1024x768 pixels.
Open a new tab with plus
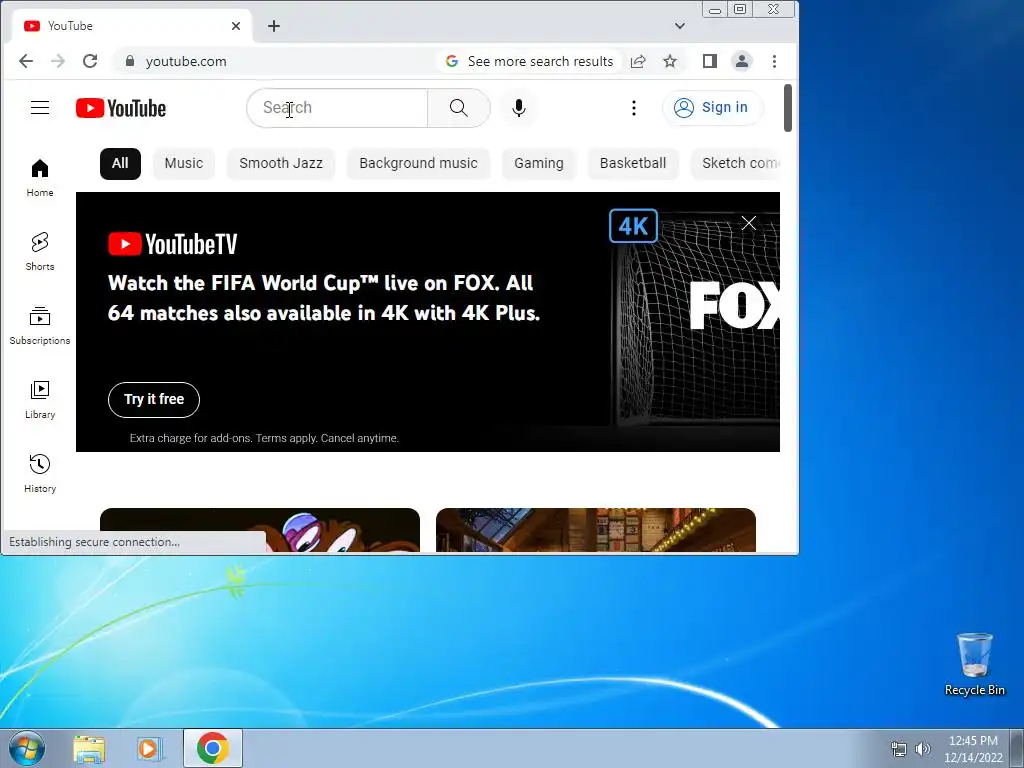(x=274, y=26)
